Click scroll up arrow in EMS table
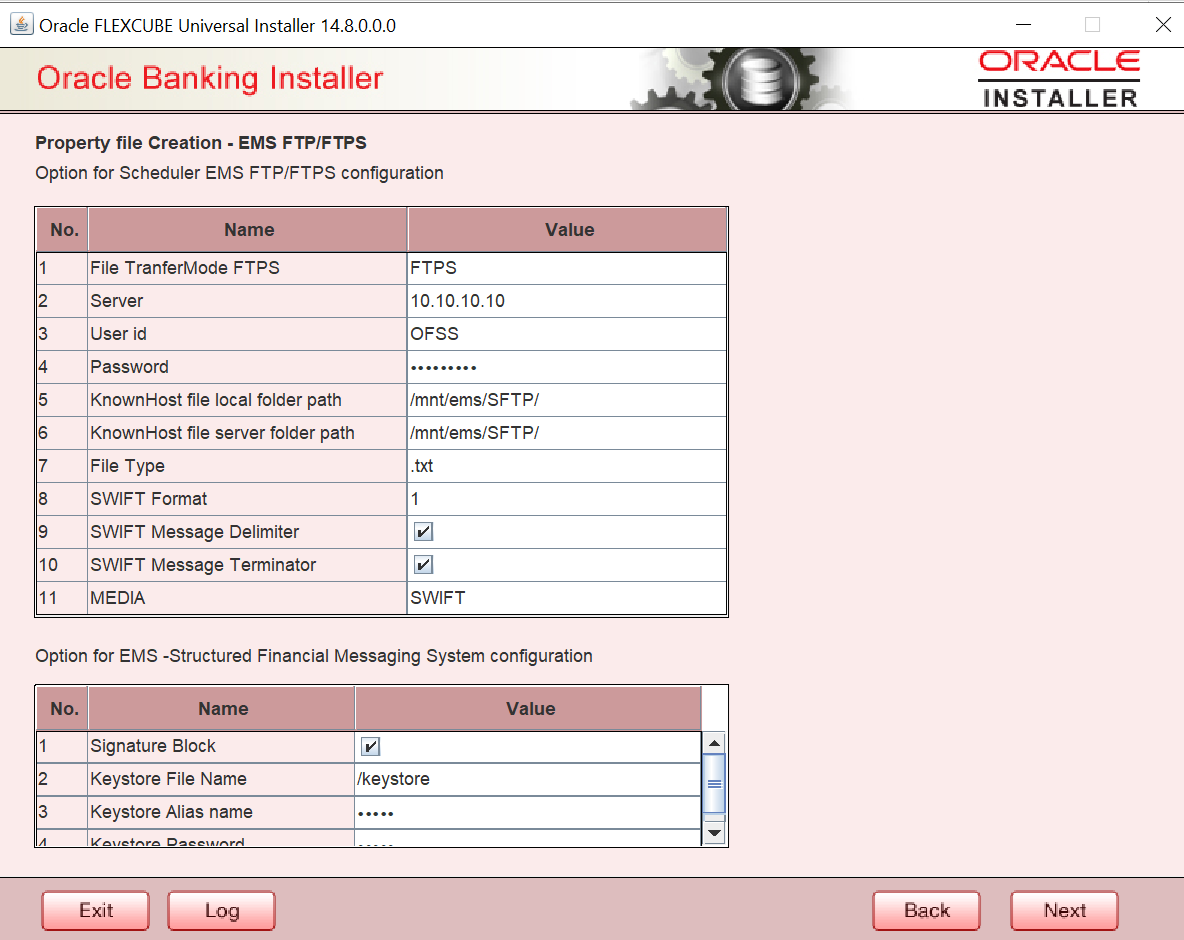This screenshot has width=1184, height=940. (x=714, y=743)
